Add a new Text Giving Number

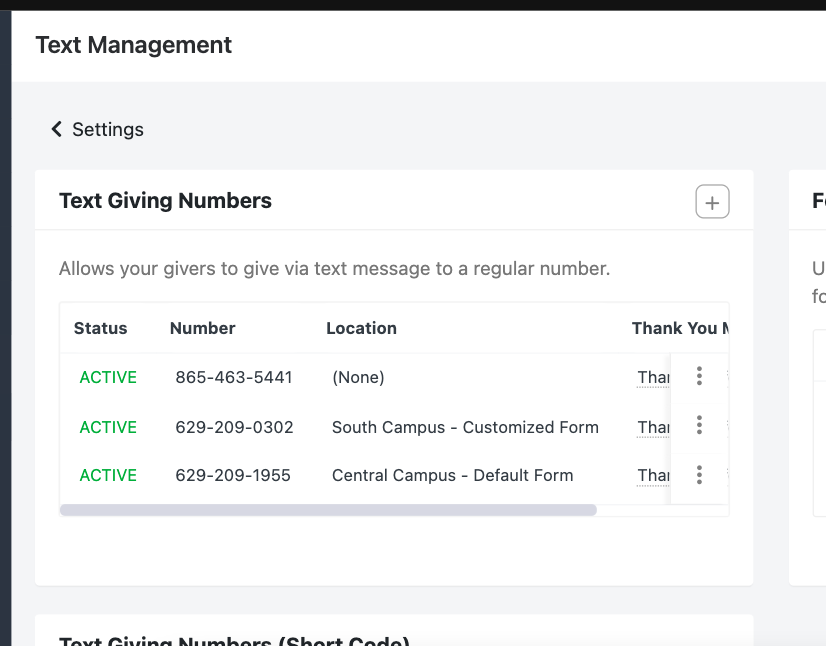pyautogui.click(x=712, y=202)
